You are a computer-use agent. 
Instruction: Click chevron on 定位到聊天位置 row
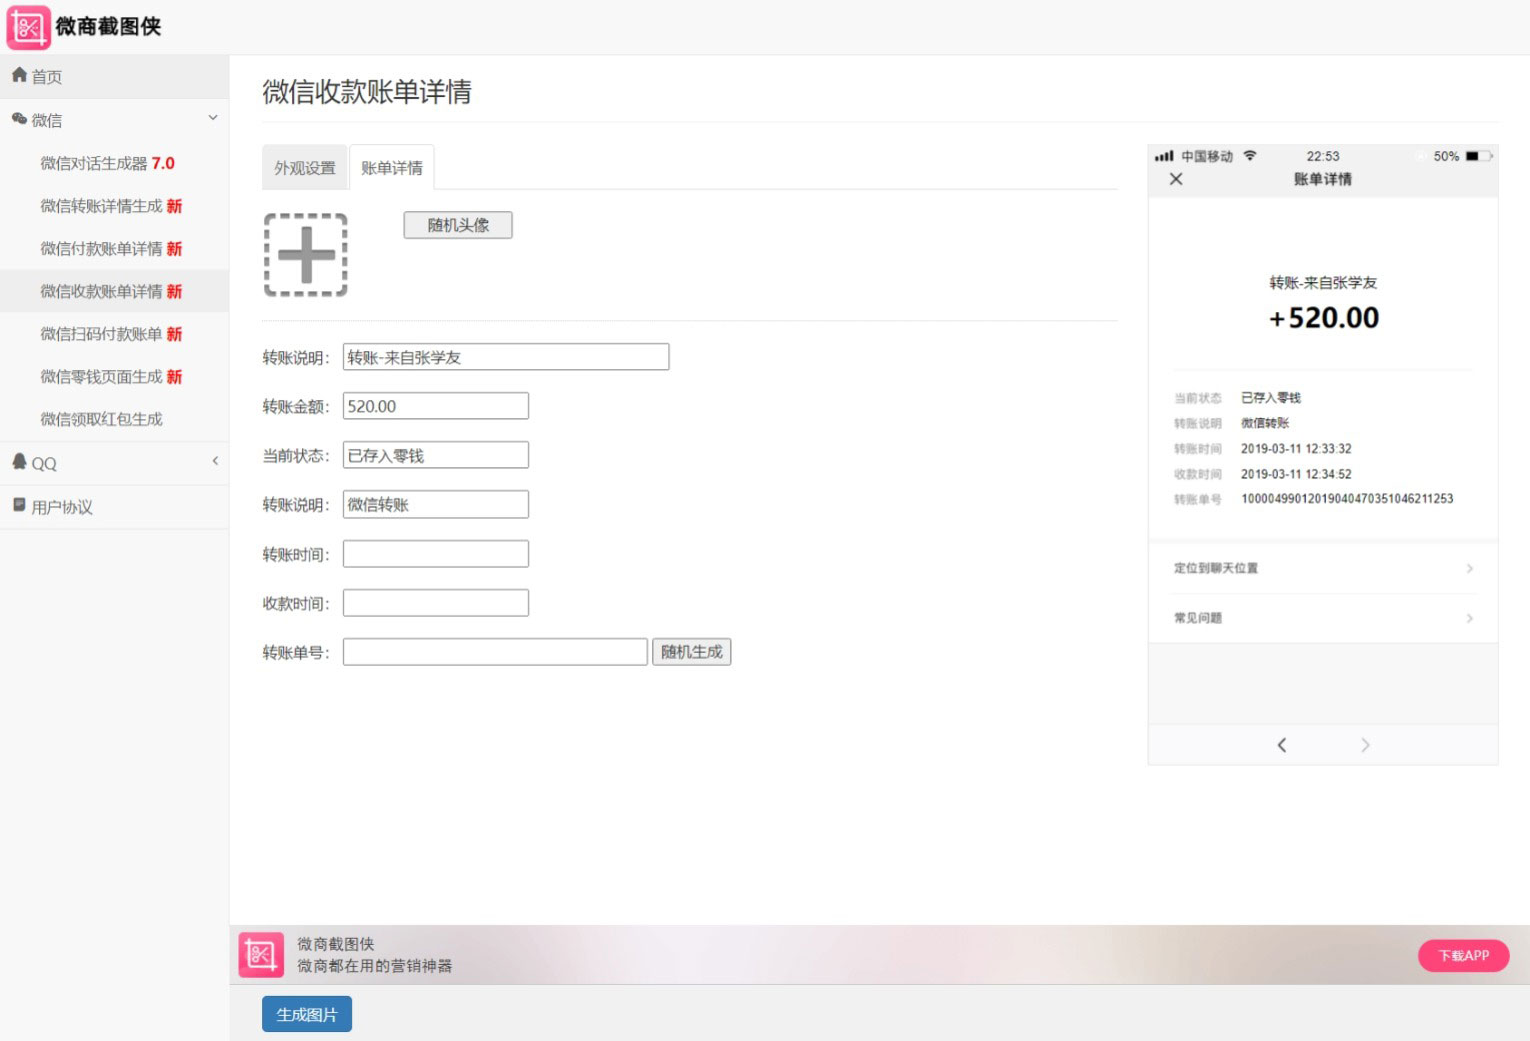[1469, 568]
